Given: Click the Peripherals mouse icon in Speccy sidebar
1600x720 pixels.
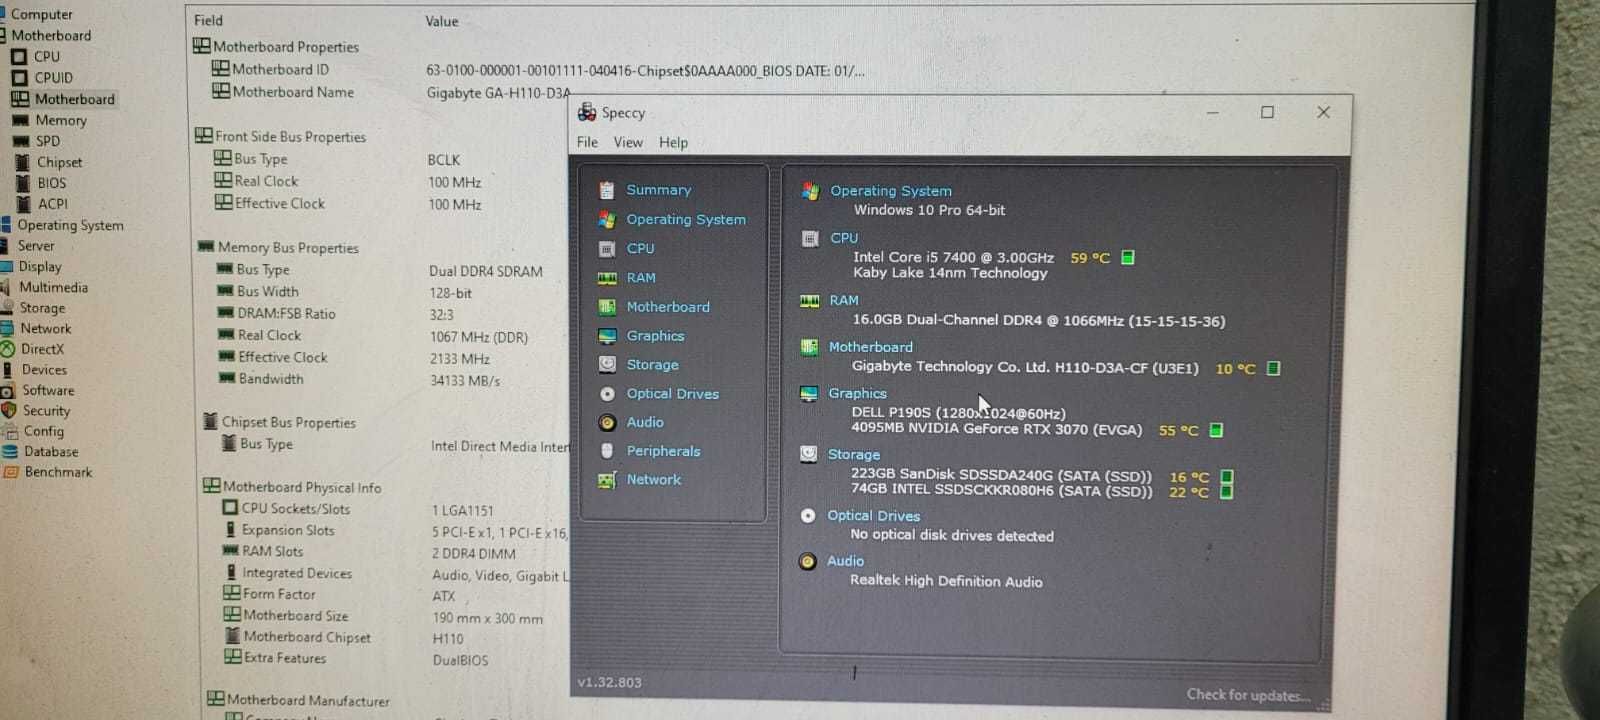Looking at the screenshot, I should coord(607,451).
